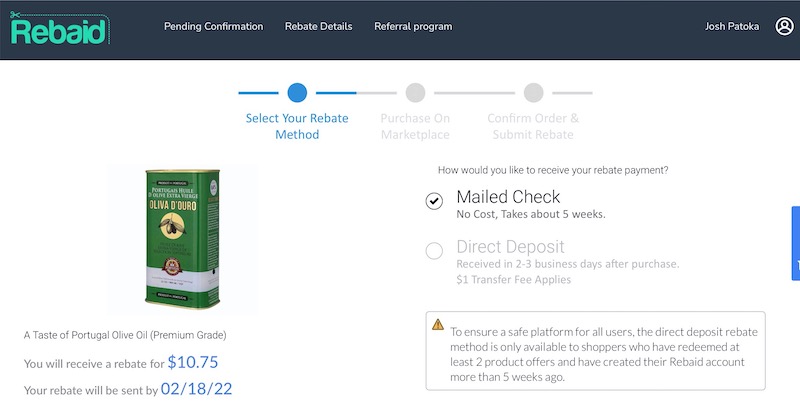This screenshot has height=418, width=800.
Task: Click '$1 Transfer Fee Applies' text
Action: [513, 280]
